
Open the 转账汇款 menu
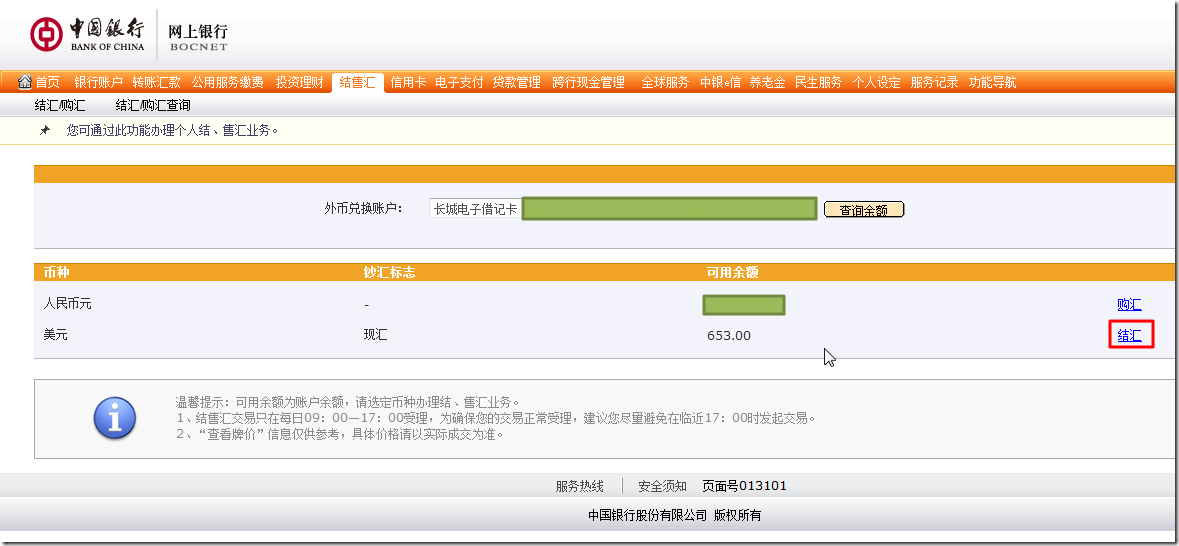tap(156, 83)
